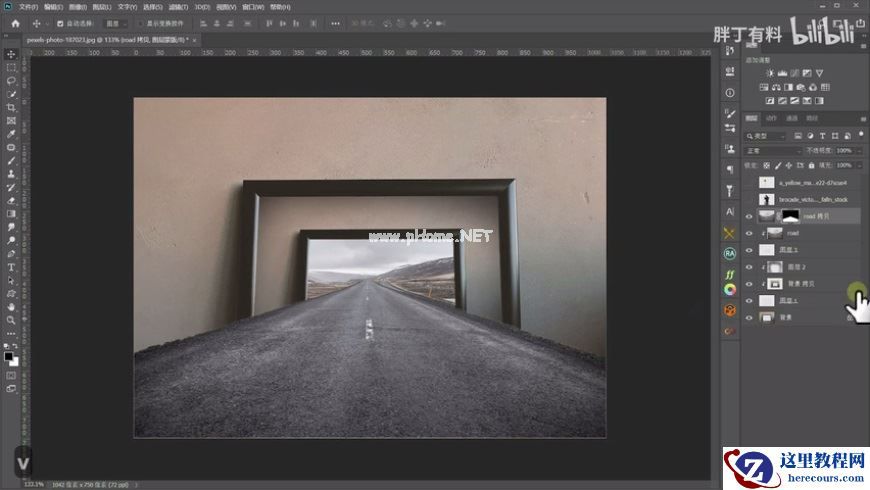Screen dimensions: 870x490
Task: Select the Lasso tool
Action: point(11,81)
